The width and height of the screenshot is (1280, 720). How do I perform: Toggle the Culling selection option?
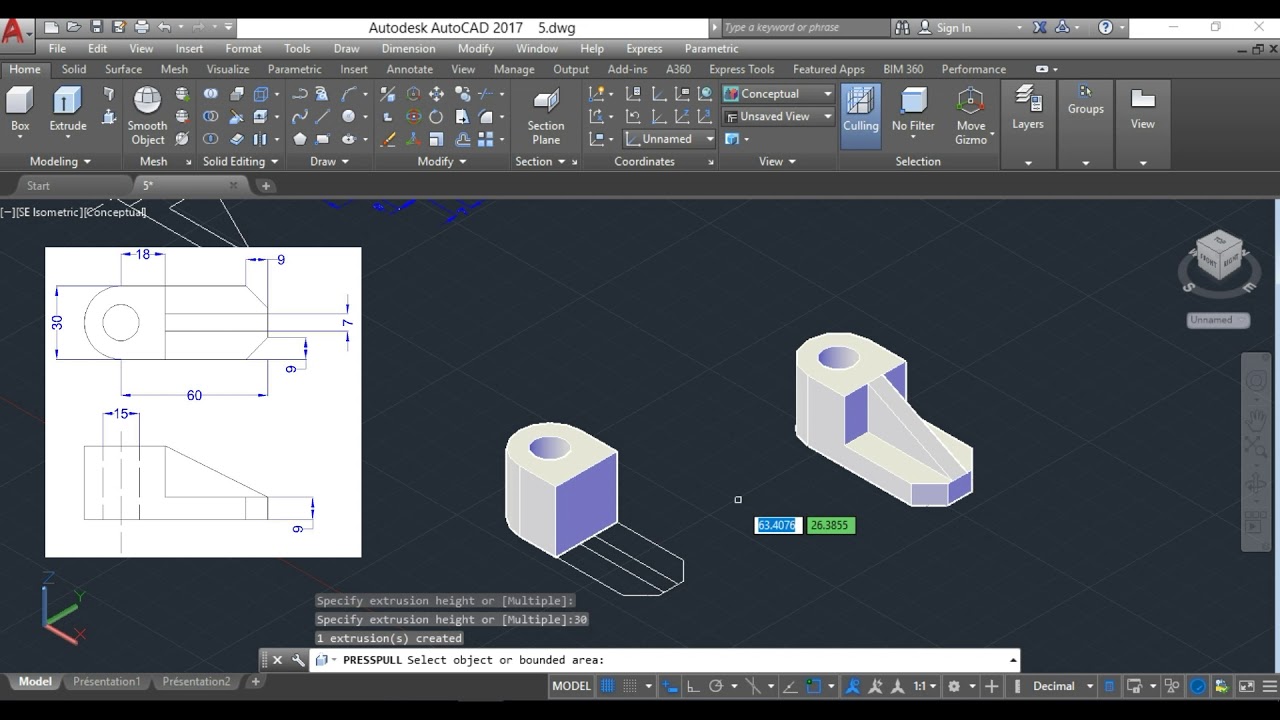pos(860,108)
